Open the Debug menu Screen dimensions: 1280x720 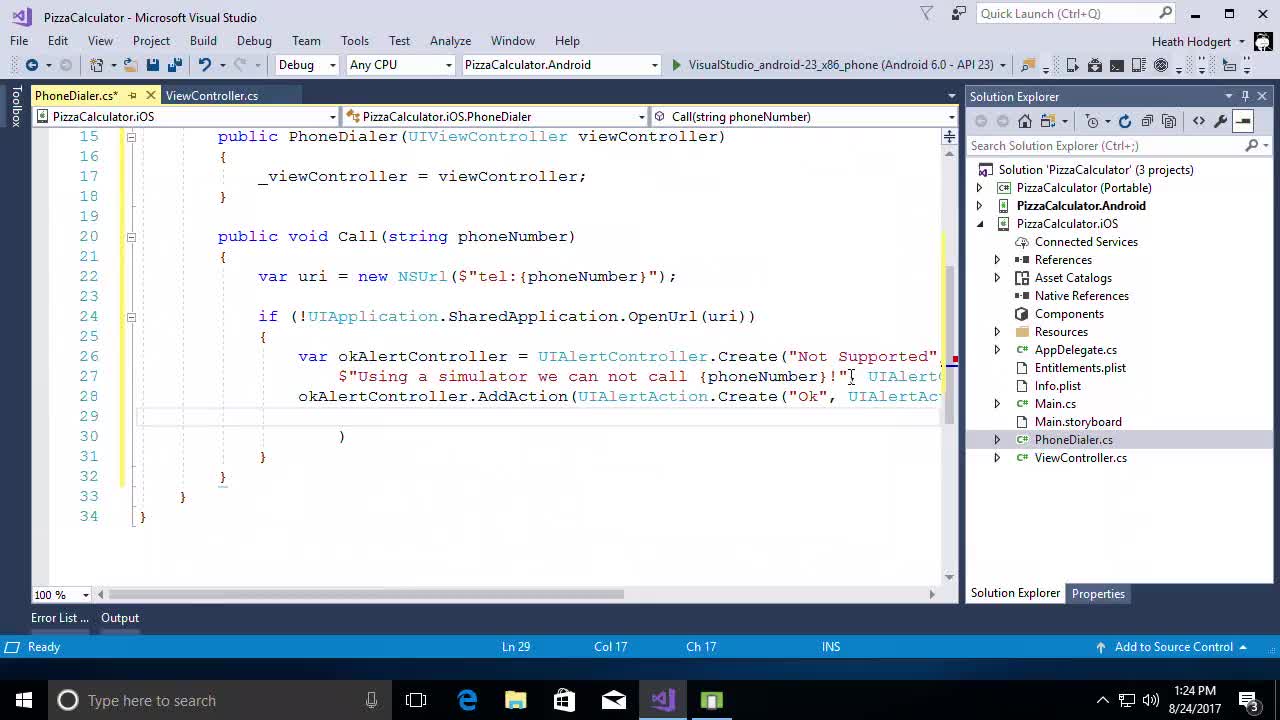[x=254, y=41]
